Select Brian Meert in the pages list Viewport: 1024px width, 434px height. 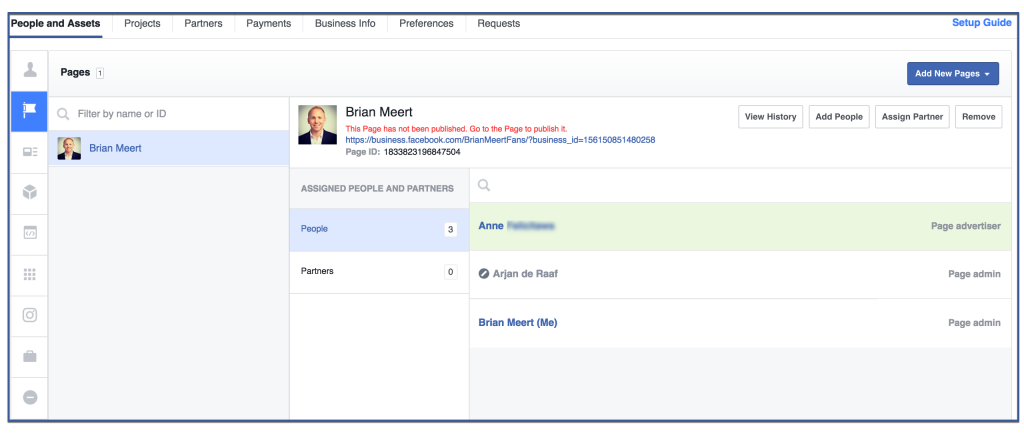click(169, 148)
